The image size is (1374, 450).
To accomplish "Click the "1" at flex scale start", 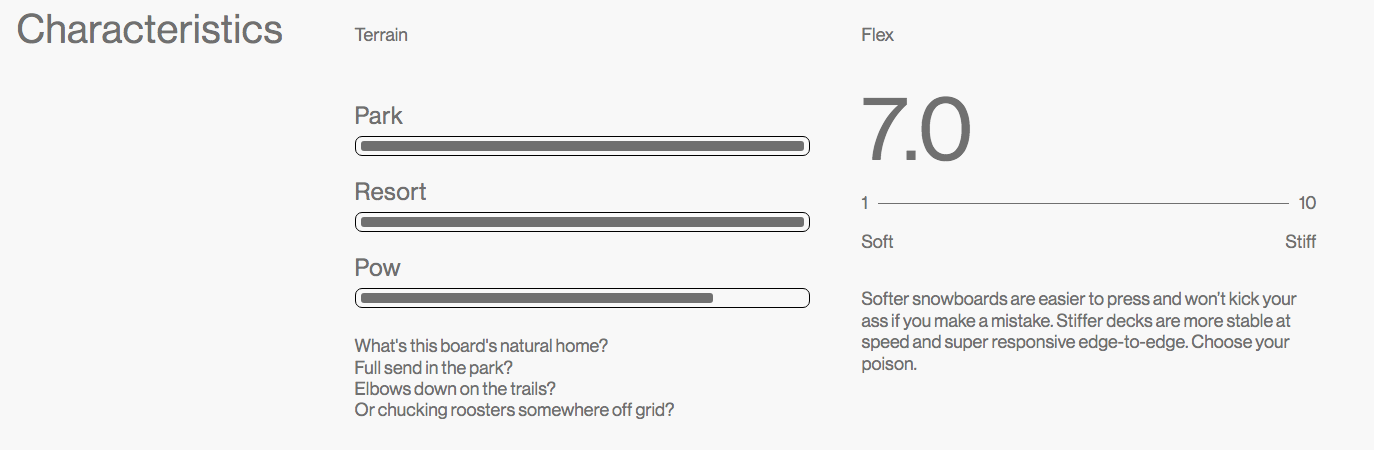I will point(865,204).
